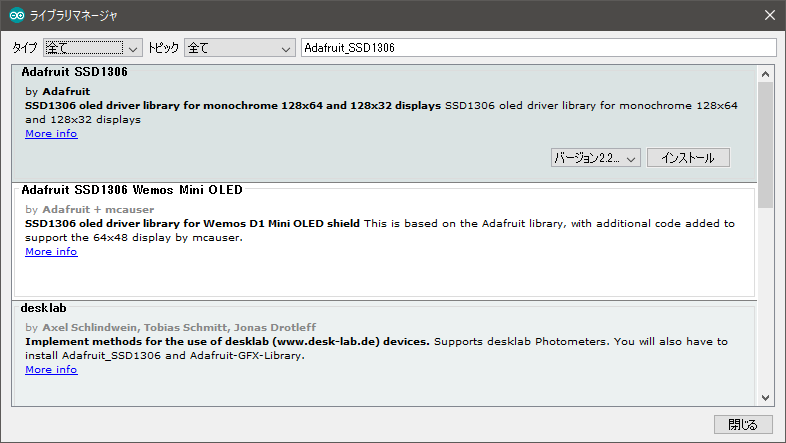
Task: Open the タイプ (Type) dropdown
Action: tap(93, 48)
